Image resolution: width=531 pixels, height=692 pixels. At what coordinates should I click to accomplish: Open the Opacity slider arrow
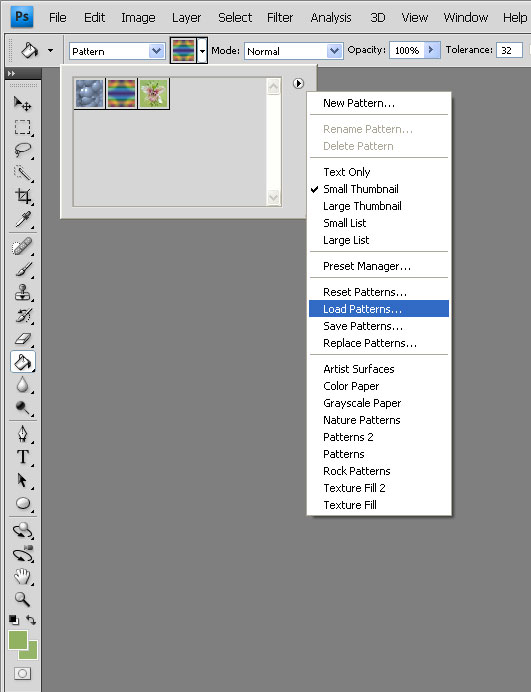(431, 50)
